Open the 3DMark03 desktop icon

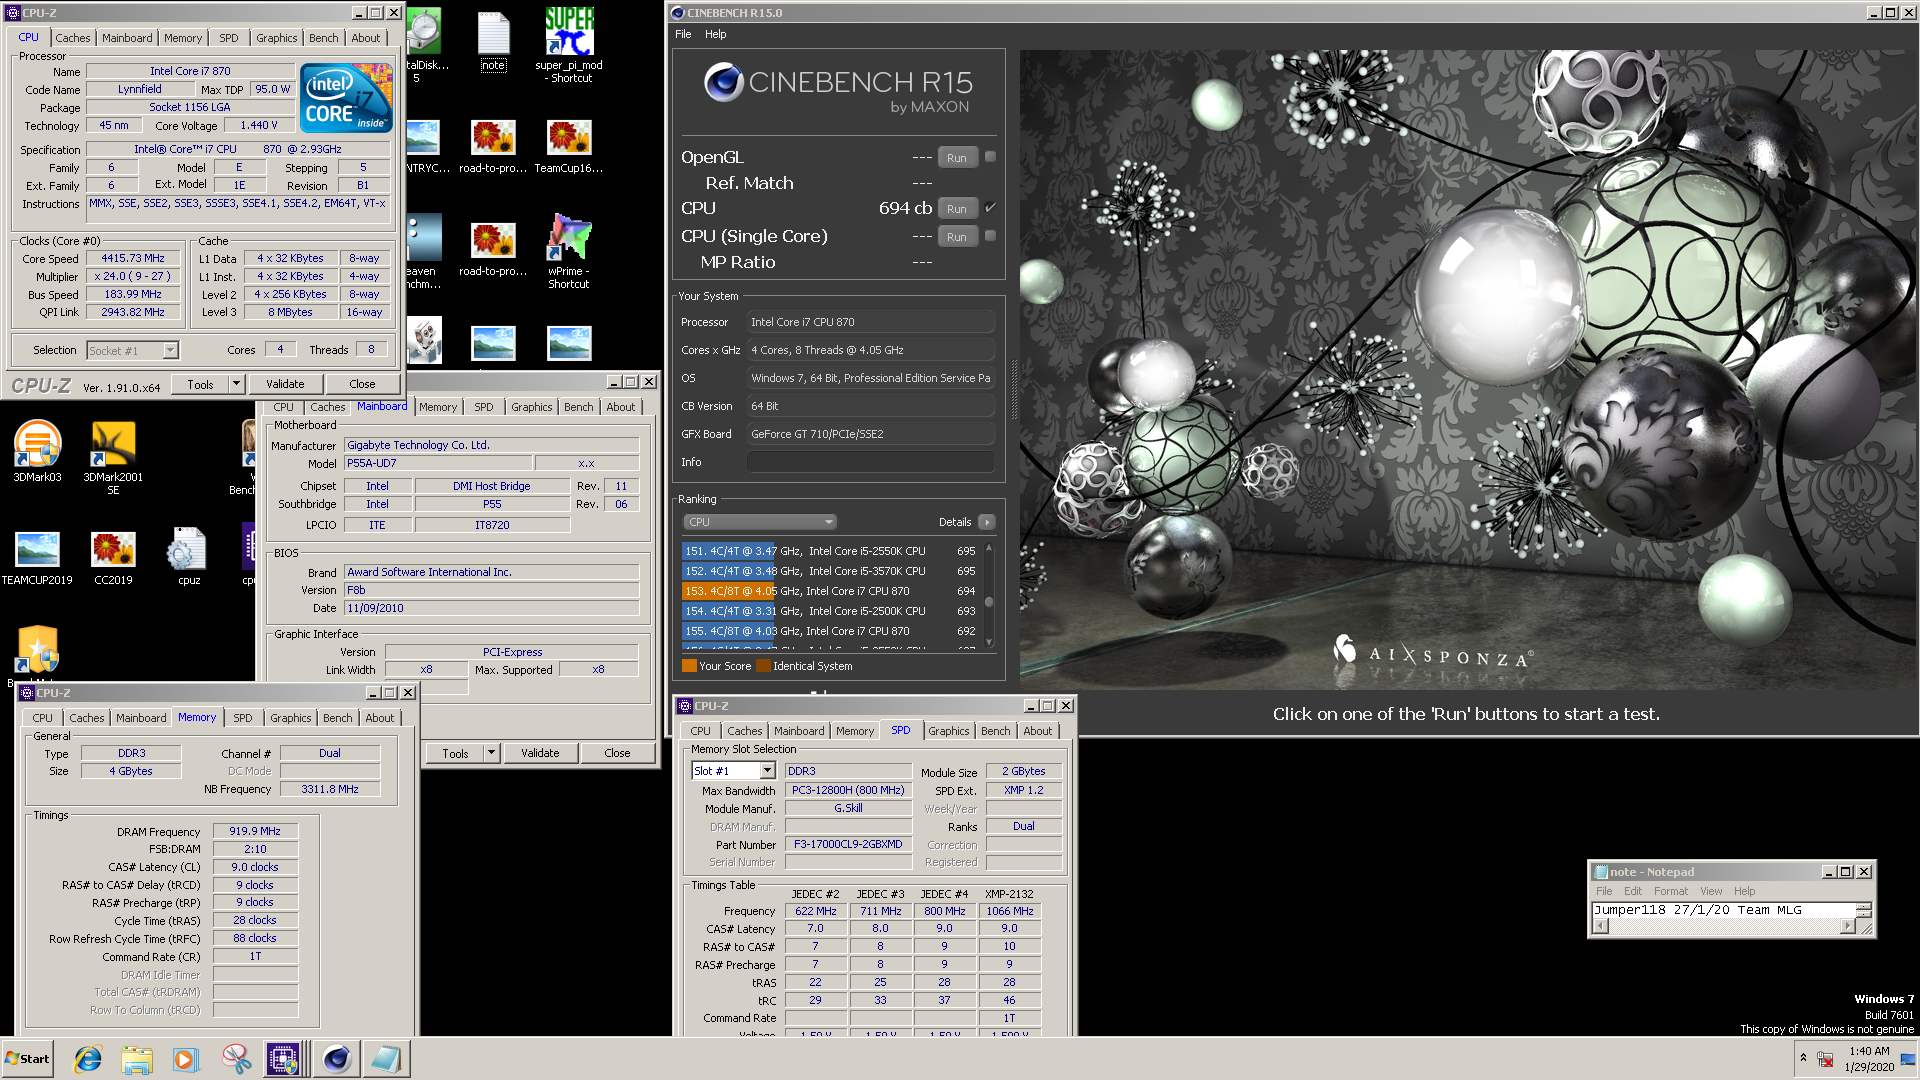37,452
